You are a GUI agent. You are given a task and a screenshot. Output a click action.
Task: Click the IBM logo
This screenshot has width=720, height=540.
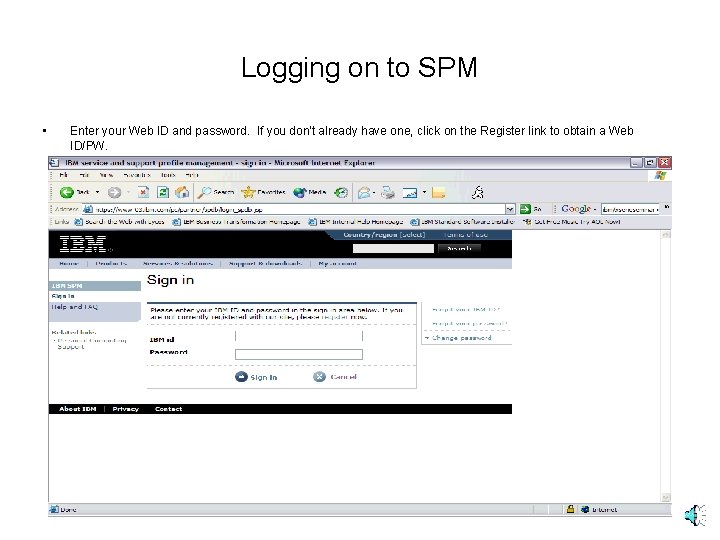click(x=83, y=244)
